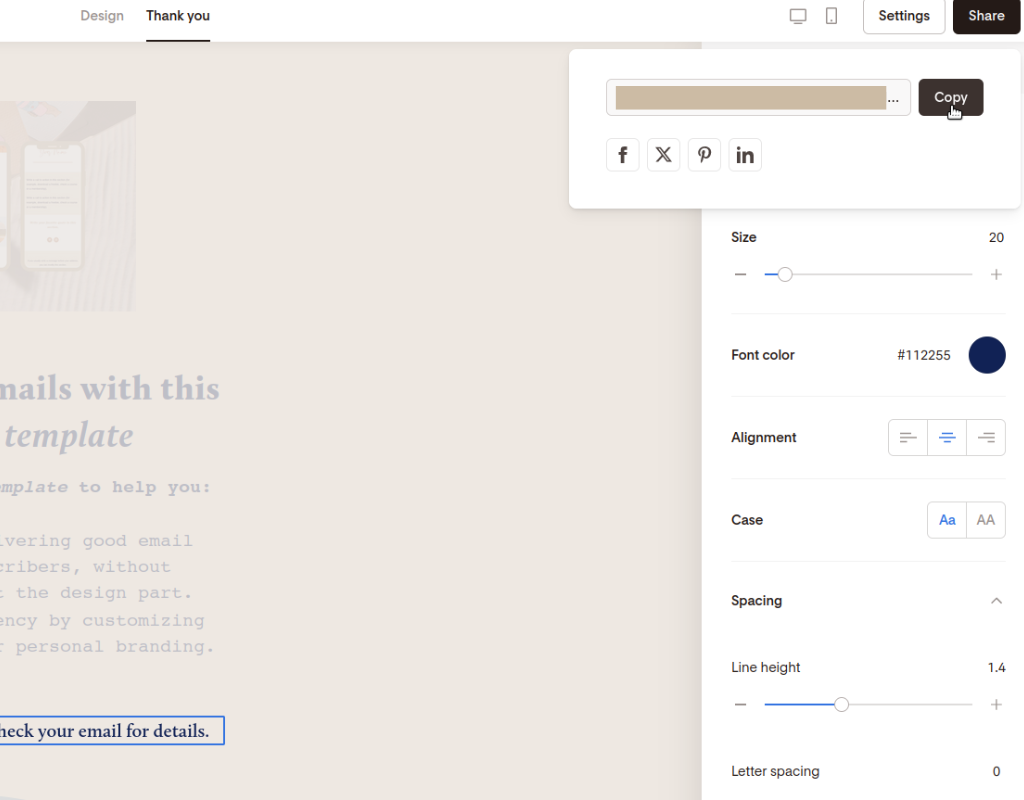Share on X (Twitter) icon
The image size is (1024, 800).
pos(664,155)
